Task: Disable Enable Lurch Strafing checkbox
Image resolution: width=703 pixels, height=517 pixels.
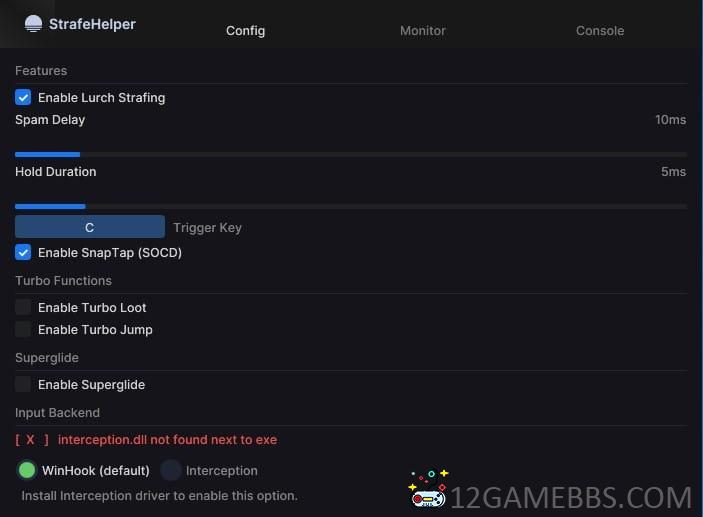Action: click(x=23, y=97)
